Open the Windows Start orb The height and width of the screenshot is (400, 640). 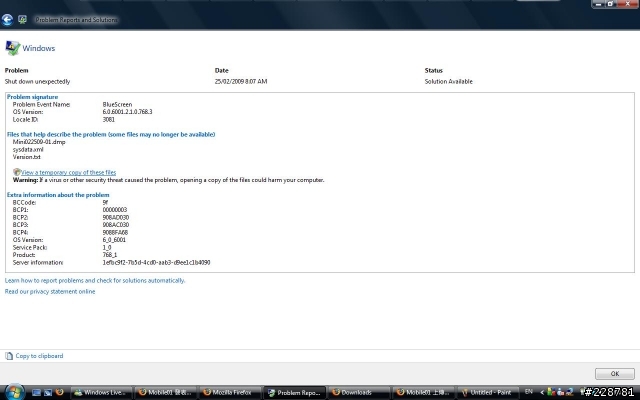pyautogui.click(x=15, y=392)
